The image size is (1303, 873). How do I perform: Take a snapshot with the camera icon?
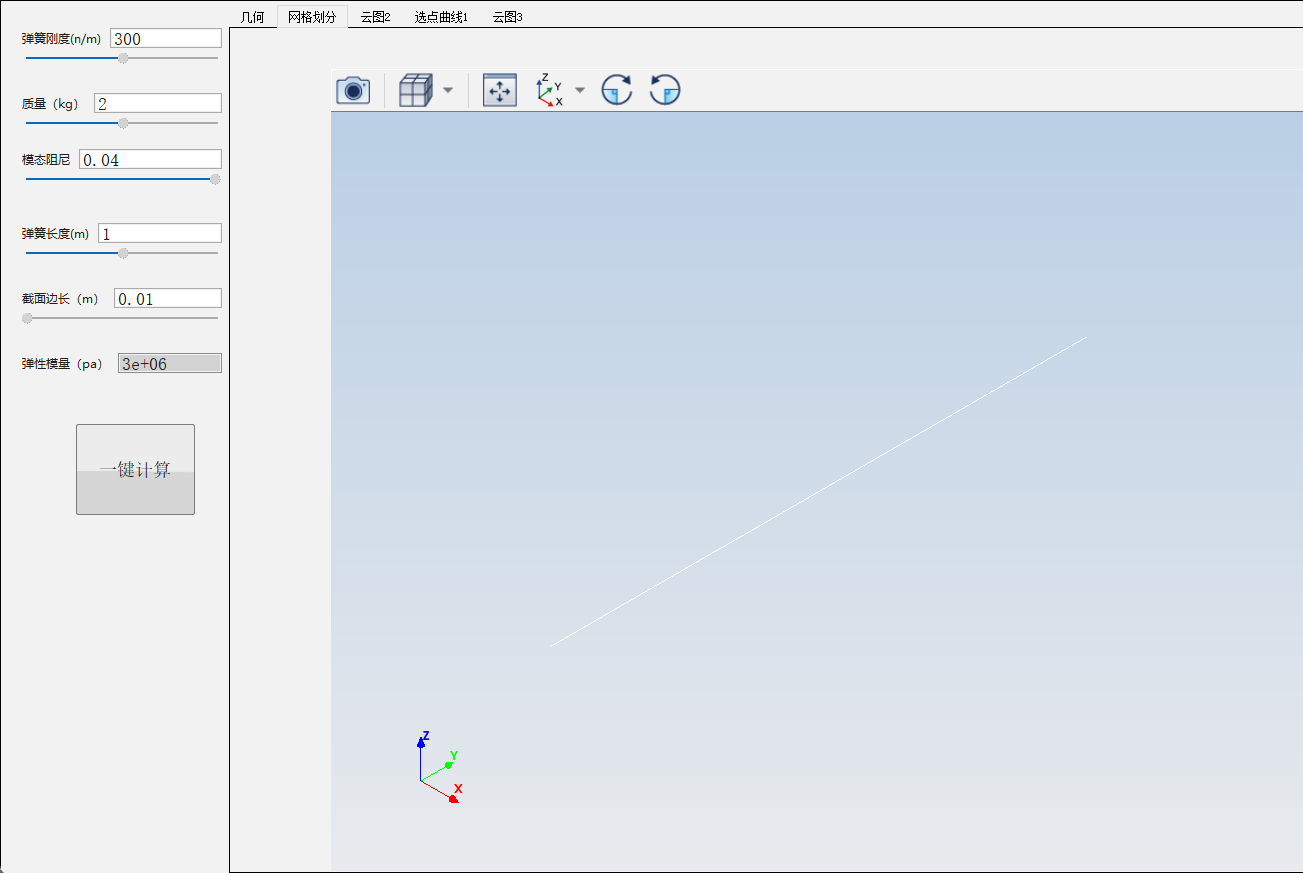click(x=353, y=90)
